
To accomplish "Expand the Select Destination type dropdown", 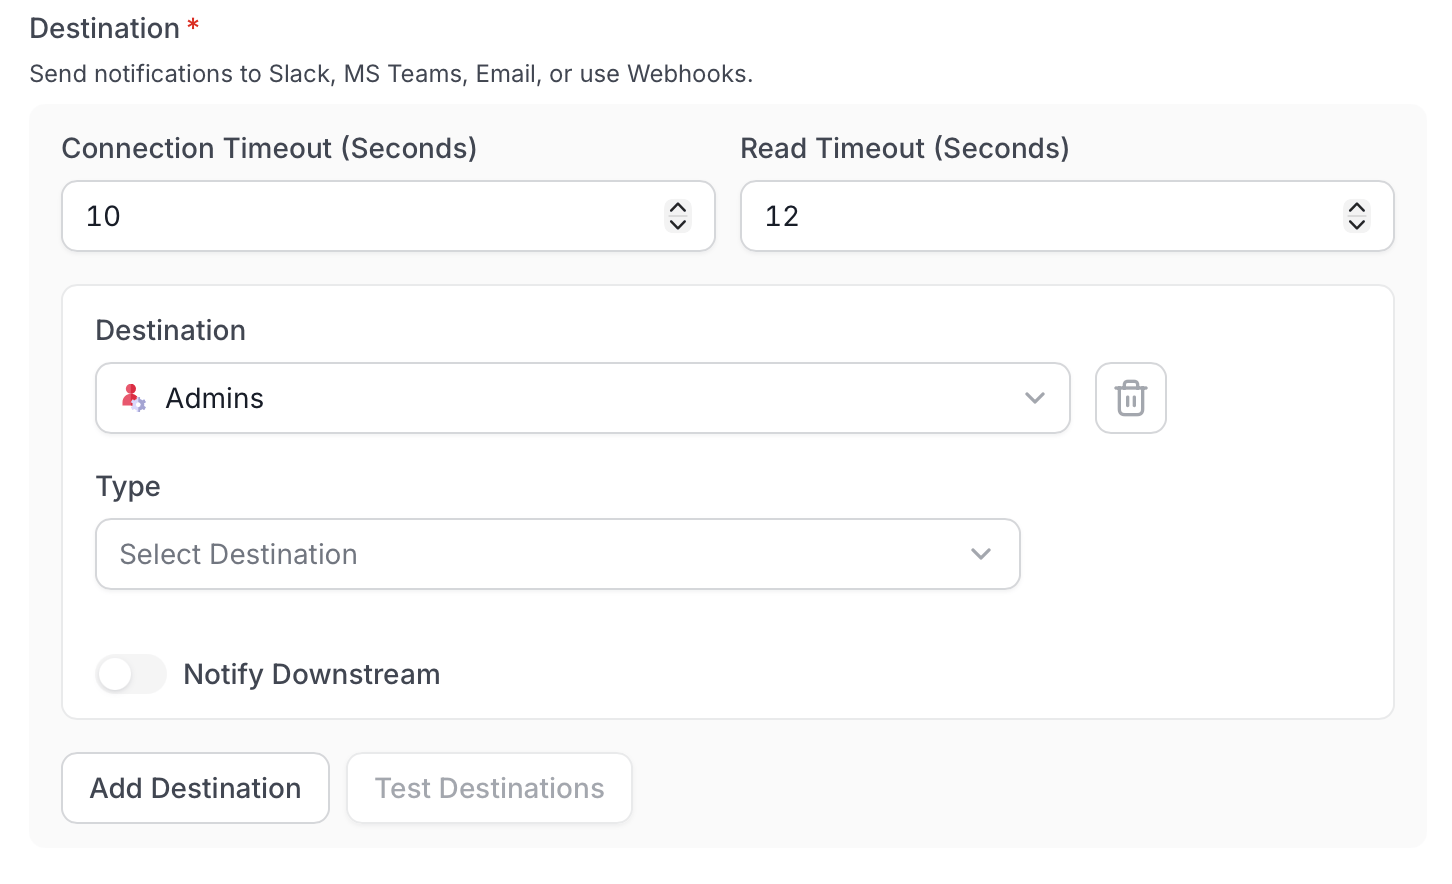I will (x=558, y=554).
